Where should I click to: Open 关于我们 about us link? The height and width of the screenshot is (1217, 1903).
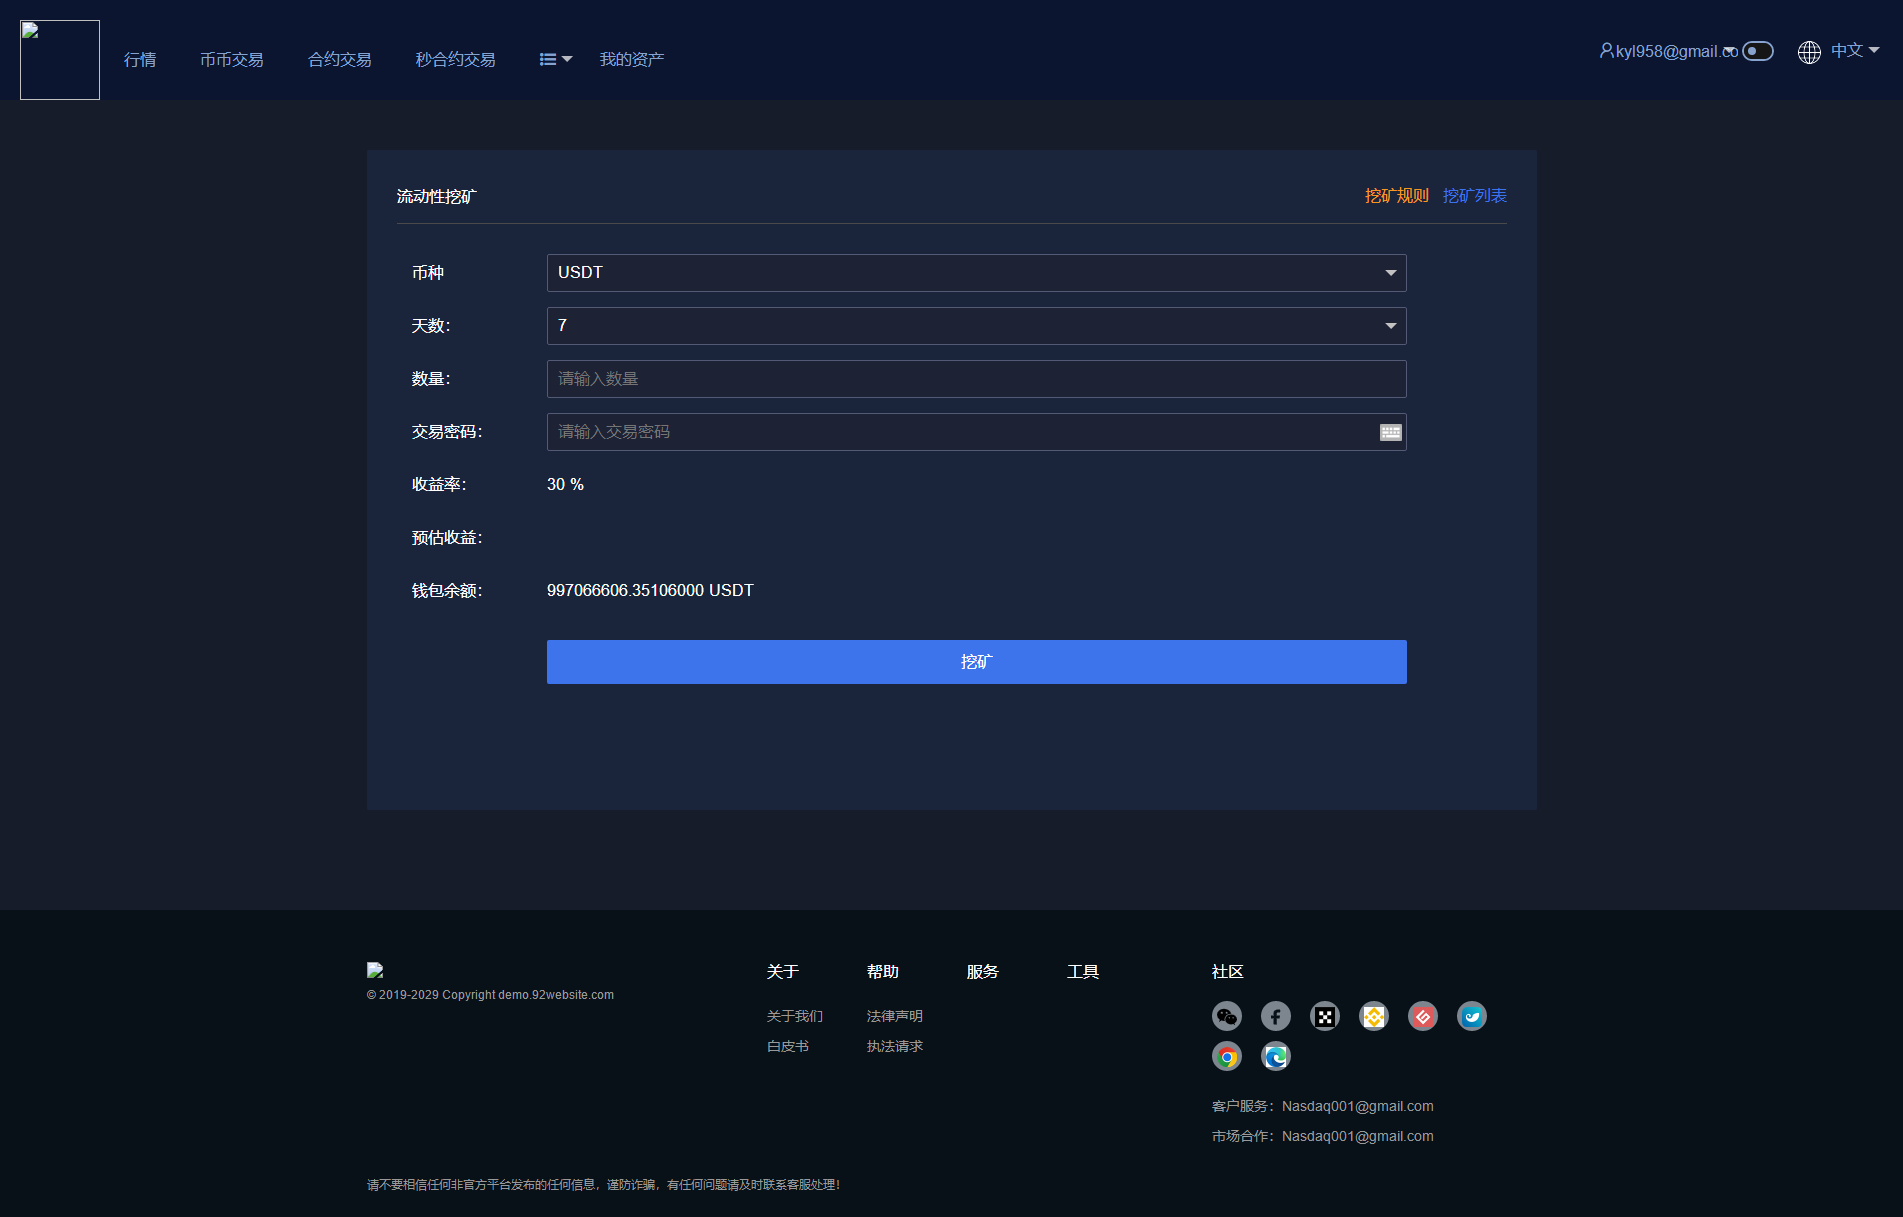795,1016
